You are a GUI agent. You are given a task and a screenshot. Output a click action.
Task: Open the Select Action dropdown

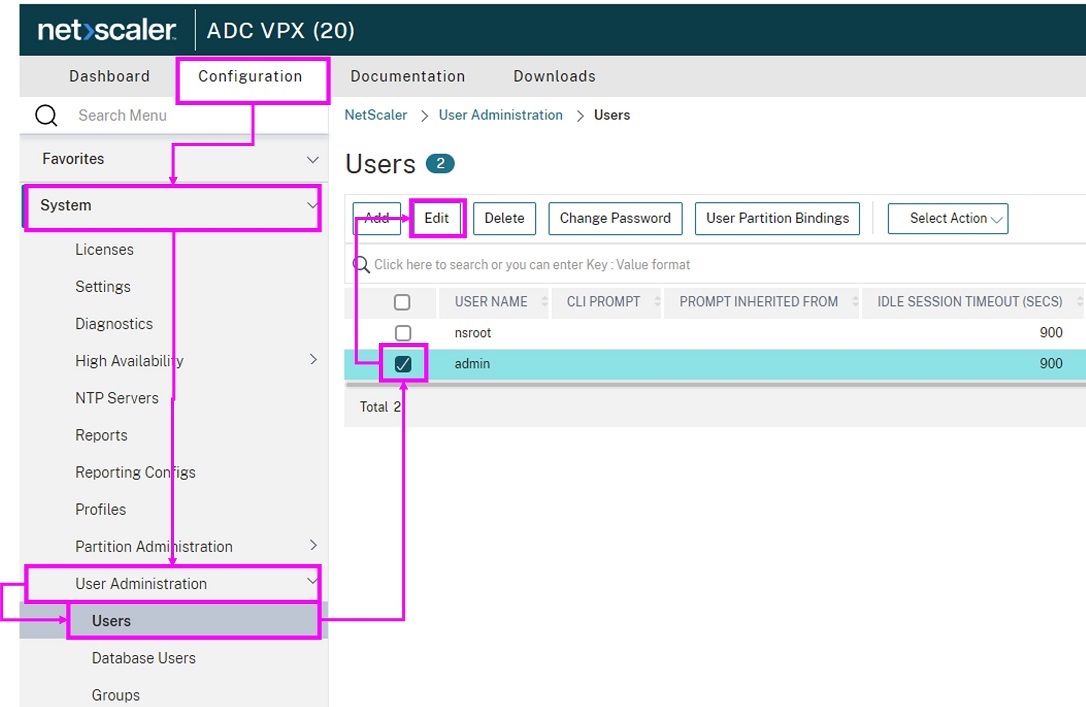(947, 218)
